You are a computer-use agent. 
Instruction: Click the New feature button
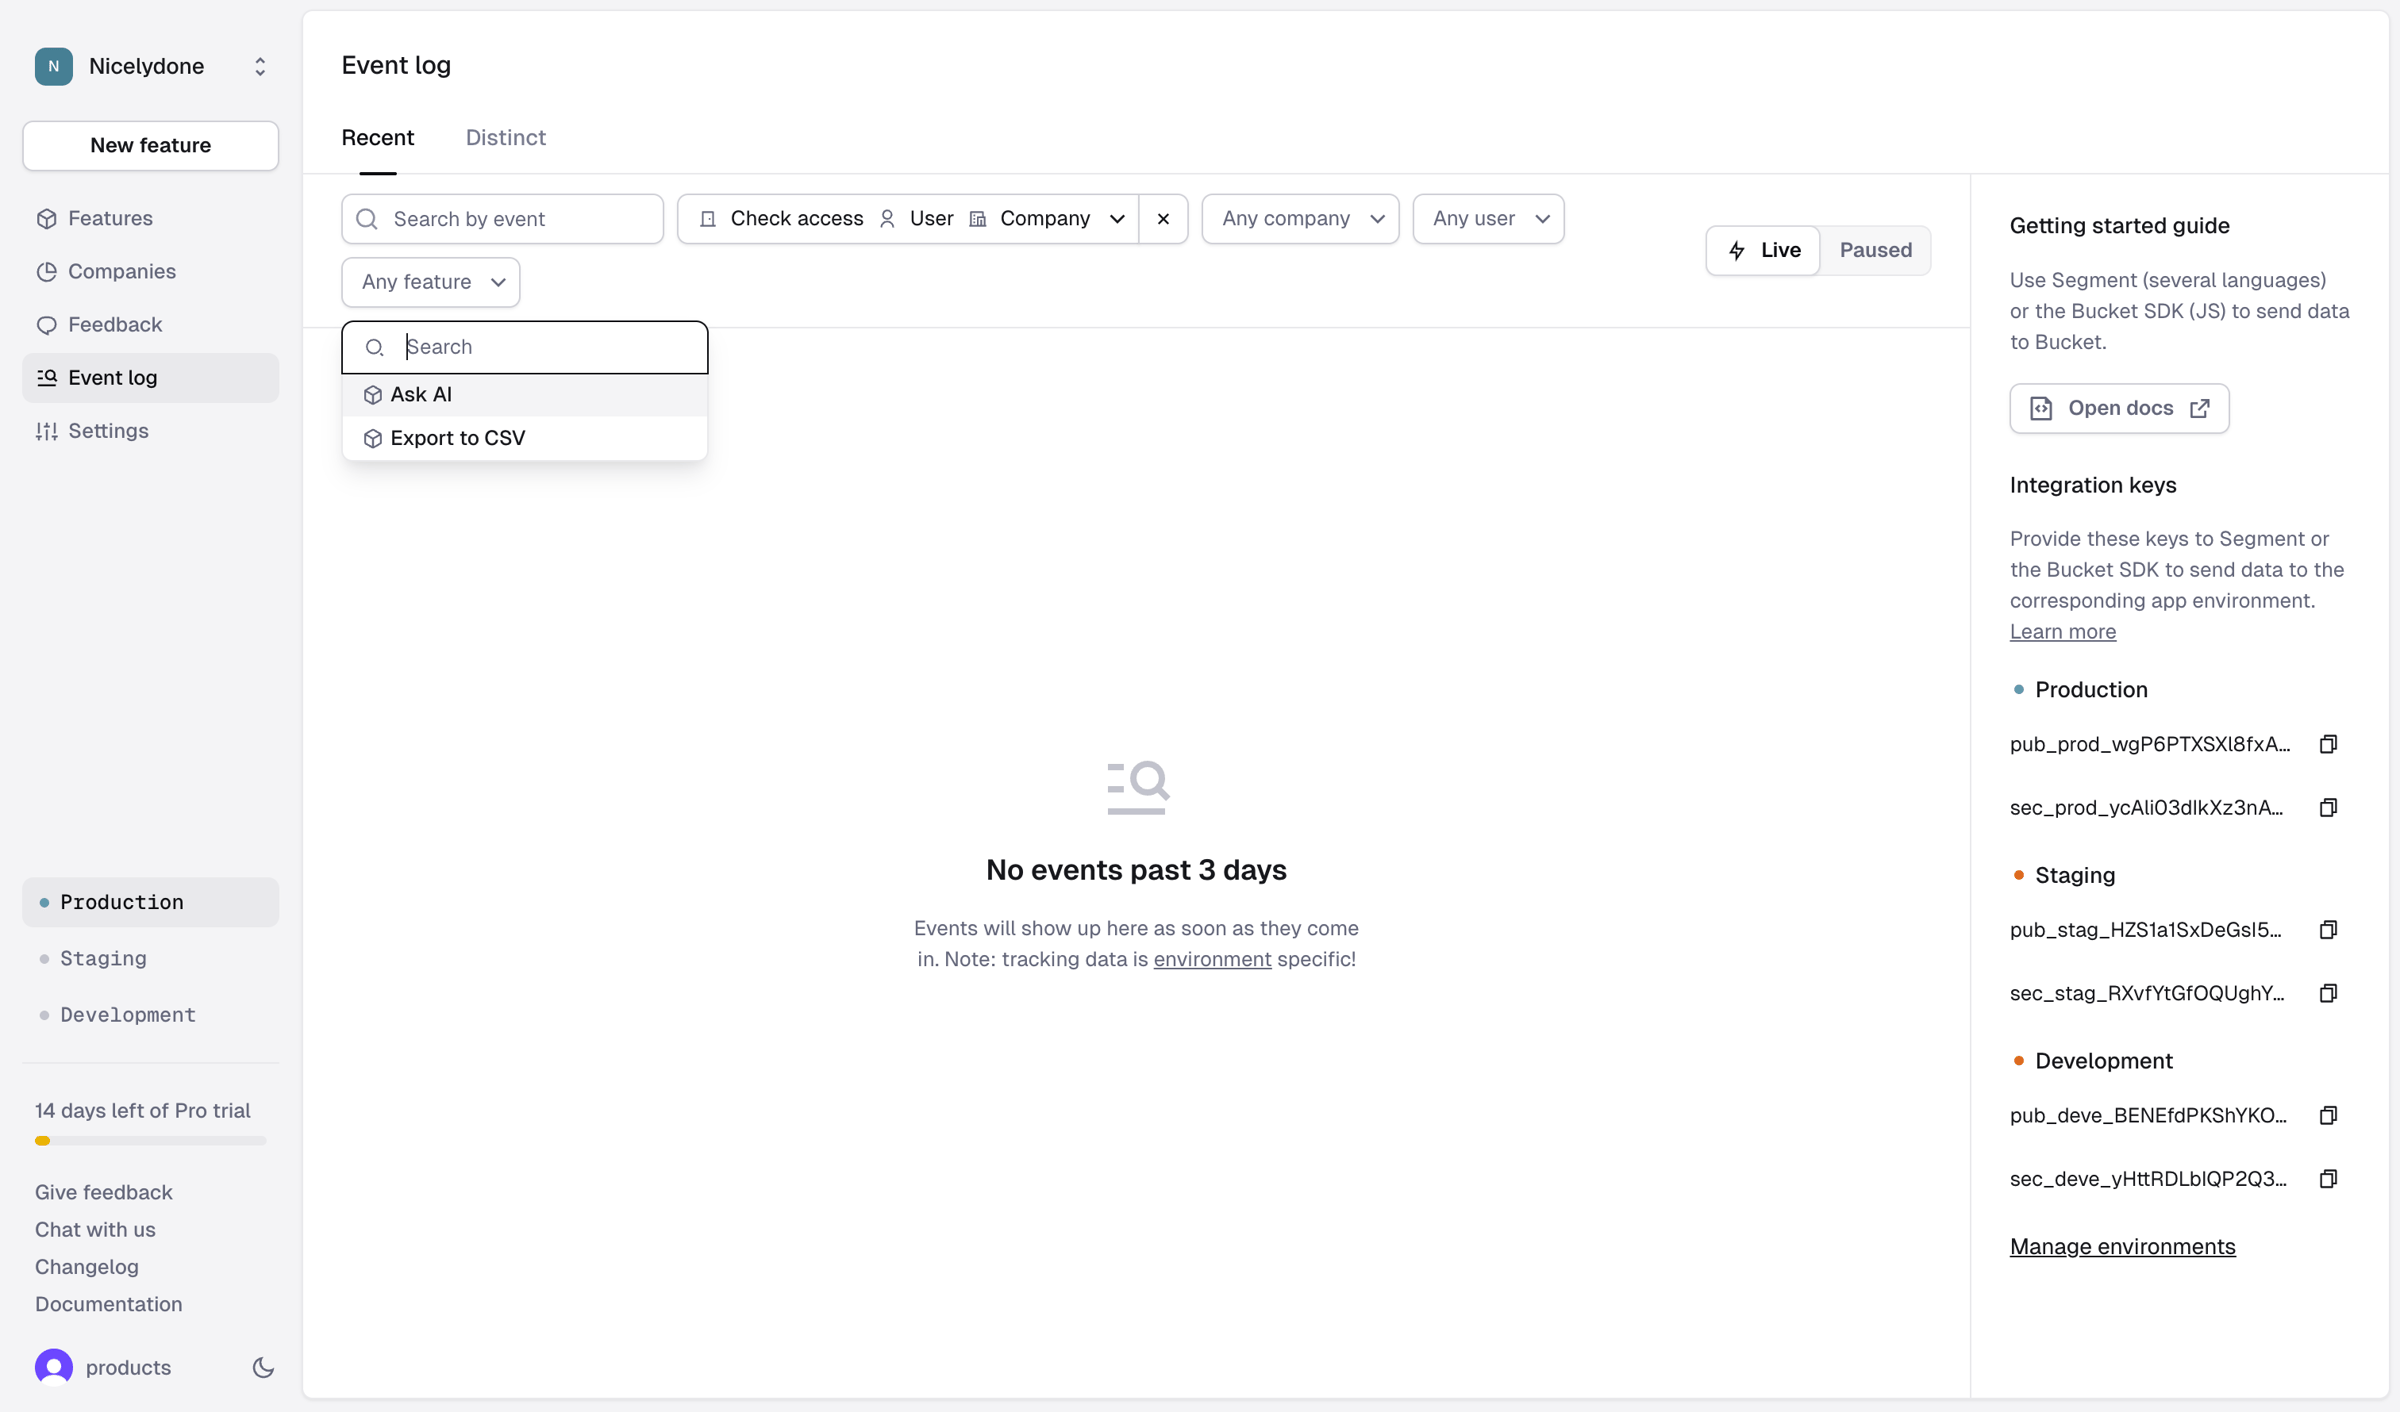150,146
